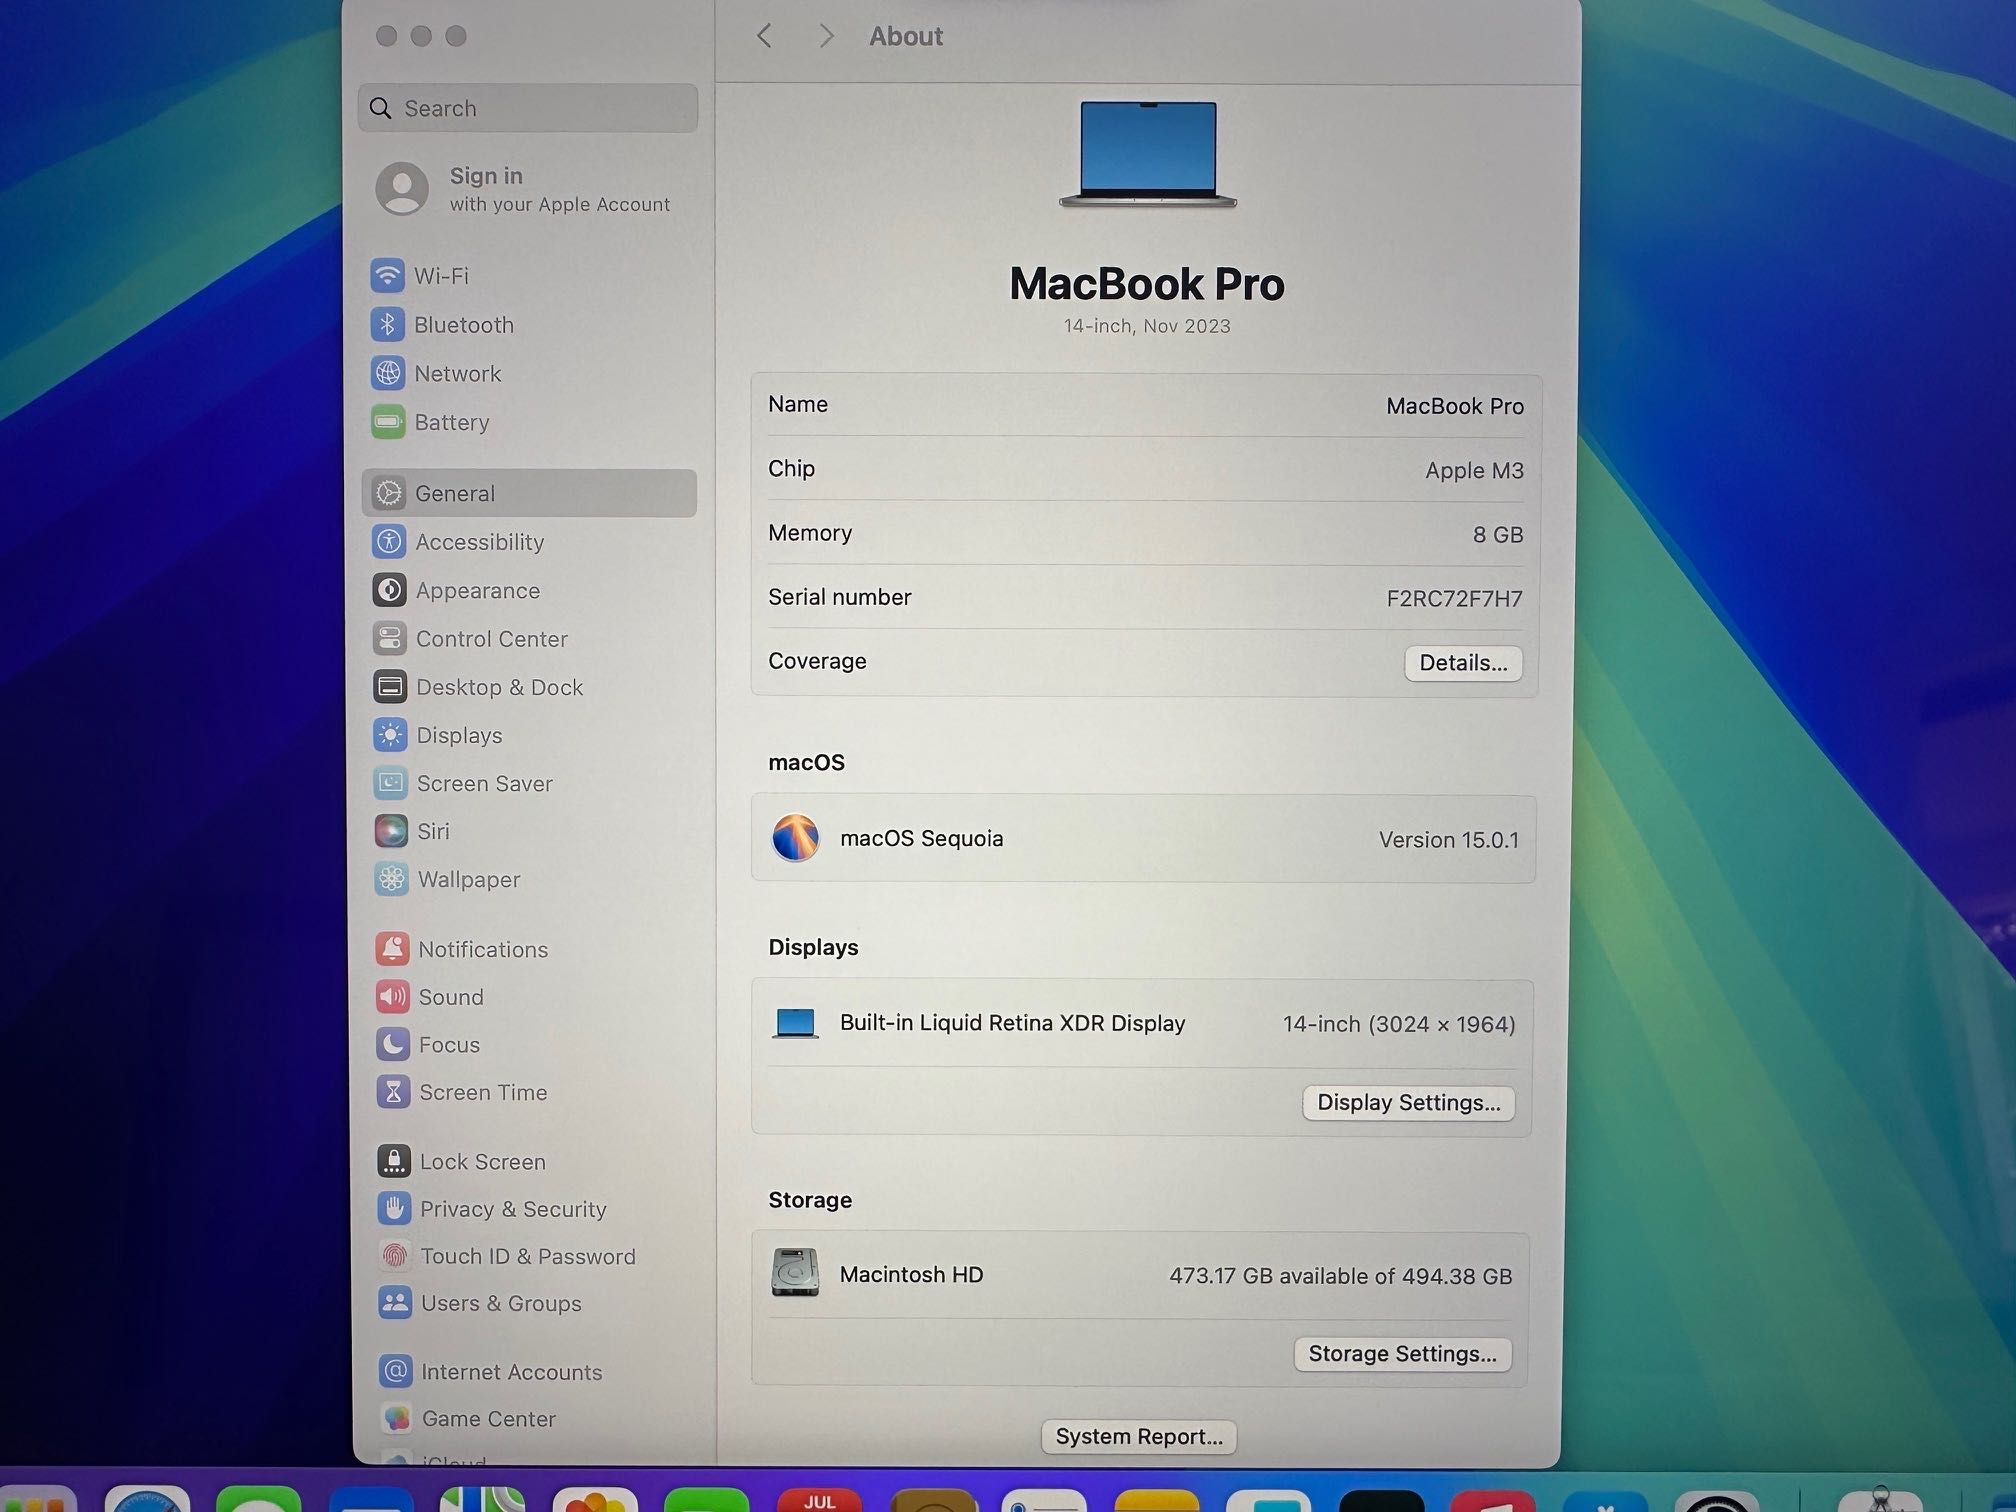This screenshot has width=2016, height=1512.
Task: Click the About title in toolbar
Action: pyautogui.click(x=906, y=37)
